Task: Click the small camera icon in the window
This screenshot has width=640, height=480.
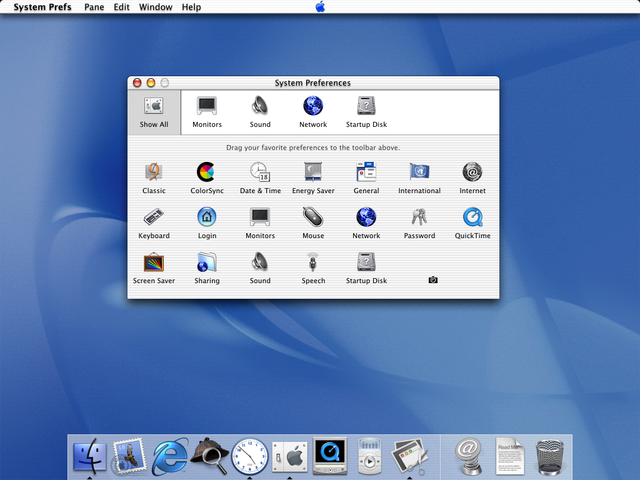Action: point(433,280)
